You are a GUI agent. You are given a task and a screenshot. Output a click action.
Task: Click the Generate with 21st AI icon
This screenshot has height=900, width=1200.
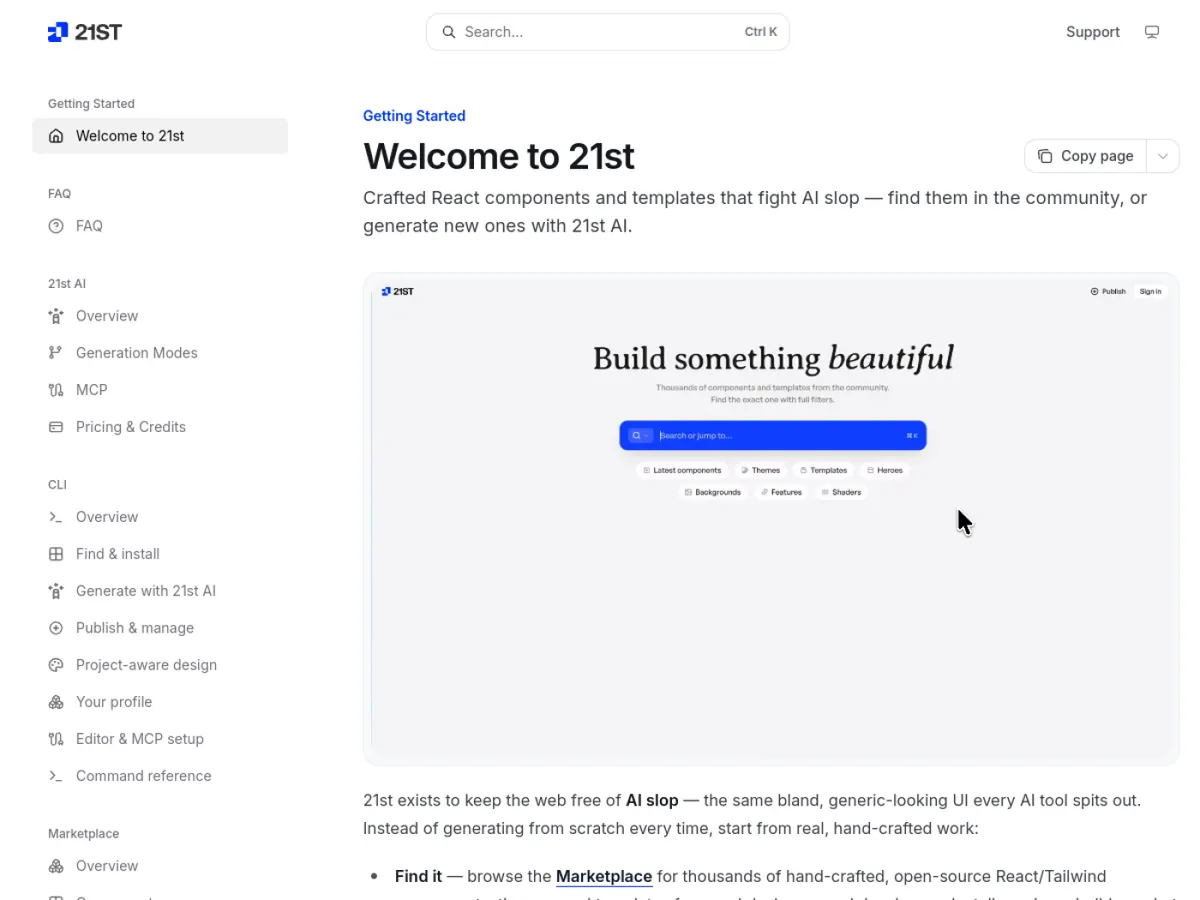(x=56, y=591)
